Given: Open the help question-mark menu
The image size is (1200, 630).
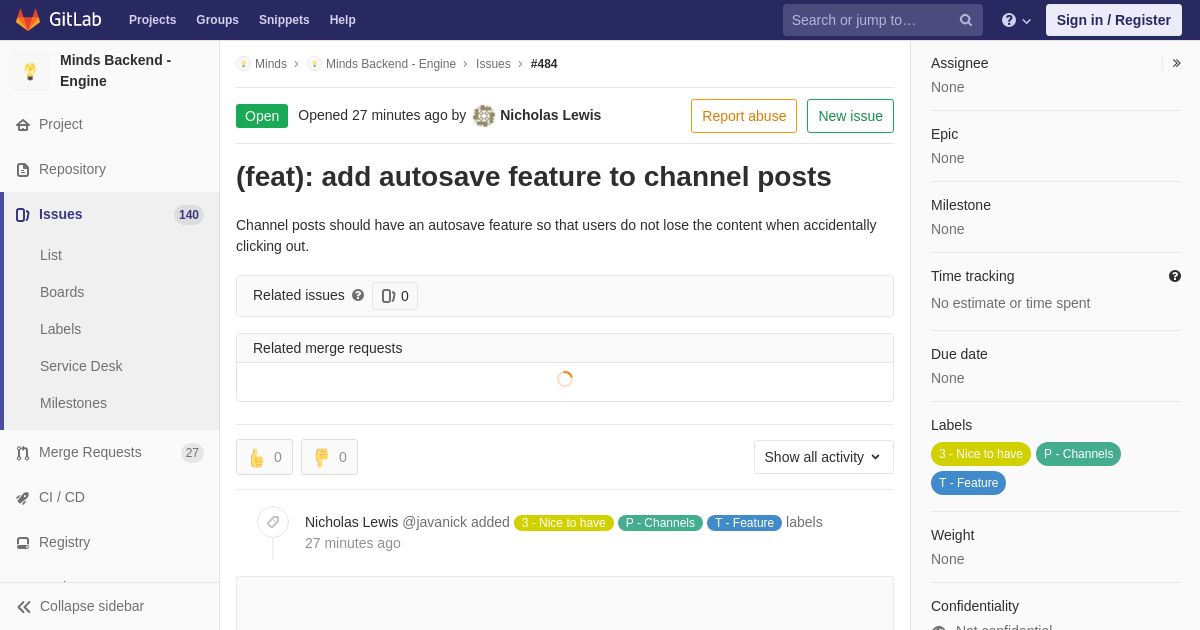Looking at the screenshot, I should 1016,20.
